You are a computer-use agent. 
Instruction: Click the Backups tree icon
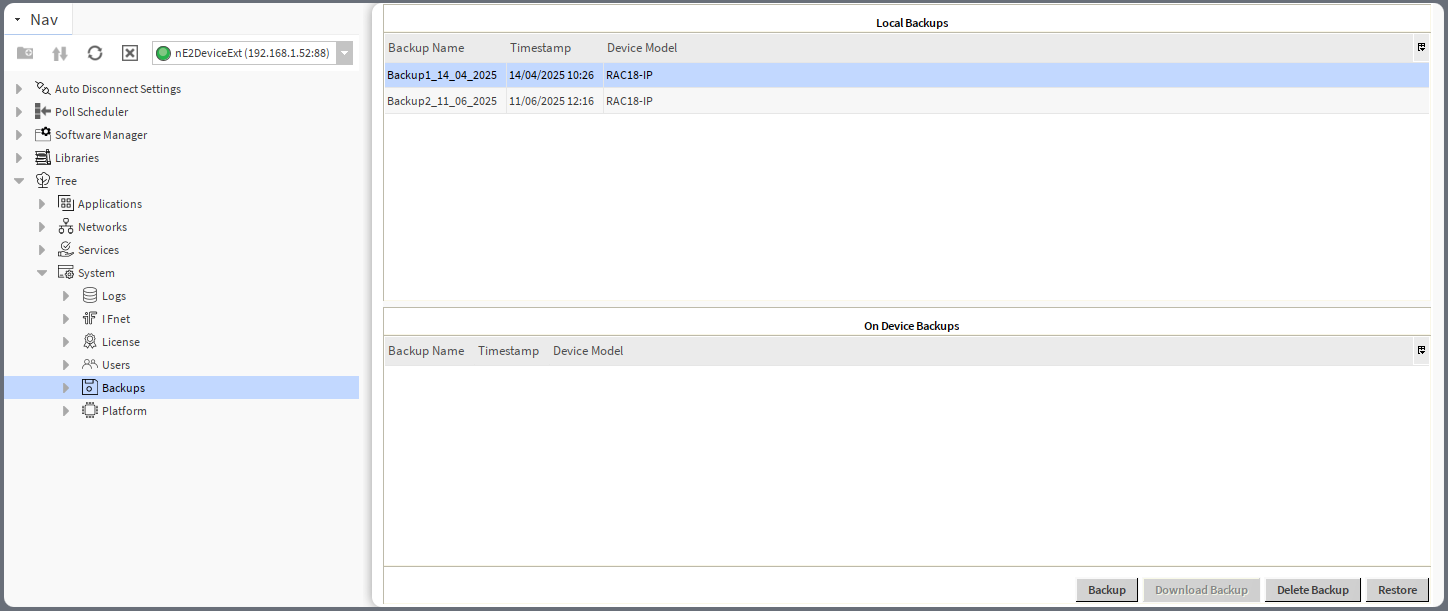coord(89,387)
